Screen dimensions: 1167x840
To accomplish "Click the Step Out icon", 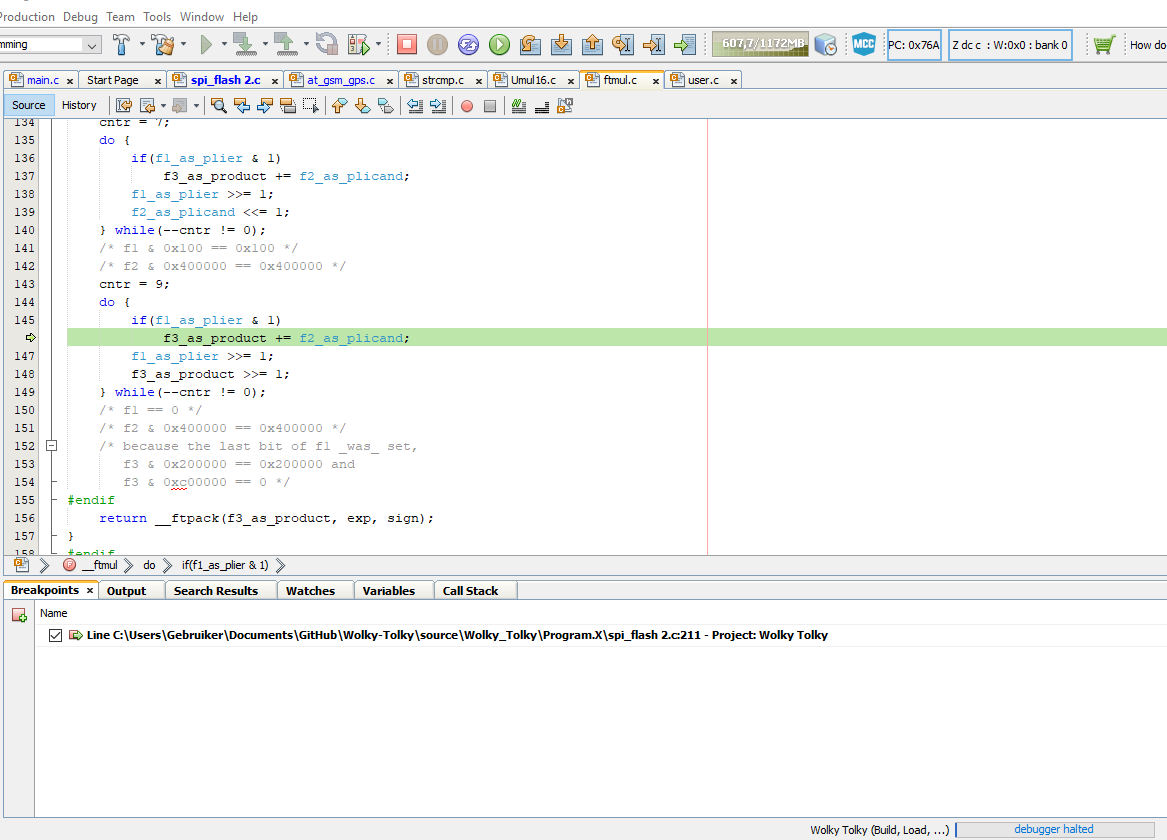I will coord(592,45).
